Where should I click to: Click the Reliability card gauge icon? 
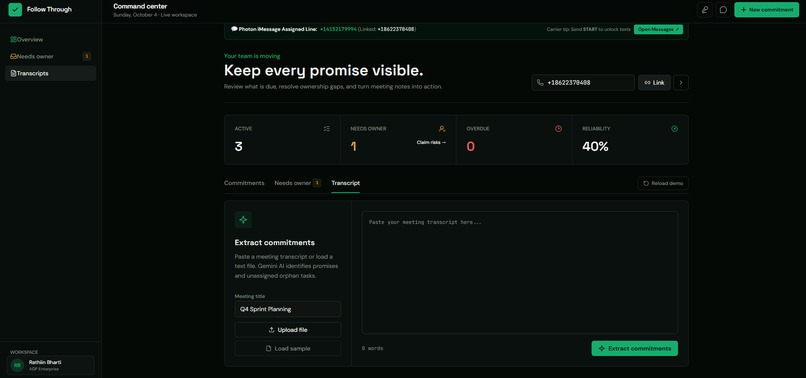(674, 129)
